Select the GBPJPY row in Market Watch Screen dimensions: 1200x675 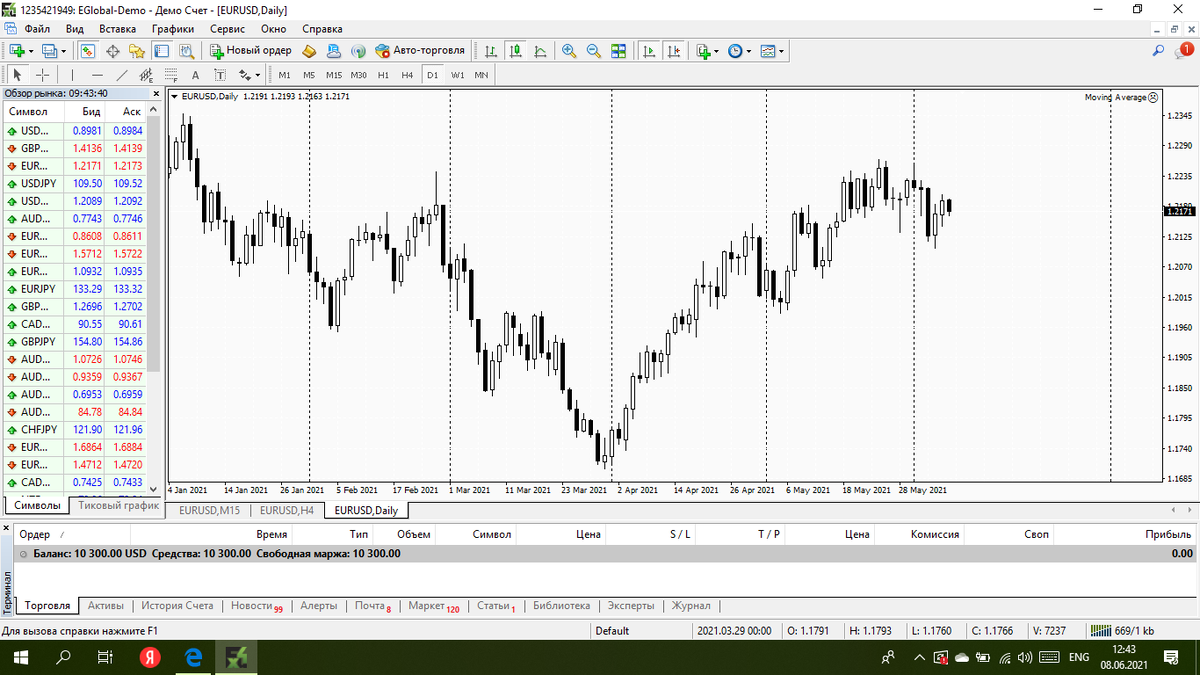[75, 342]
